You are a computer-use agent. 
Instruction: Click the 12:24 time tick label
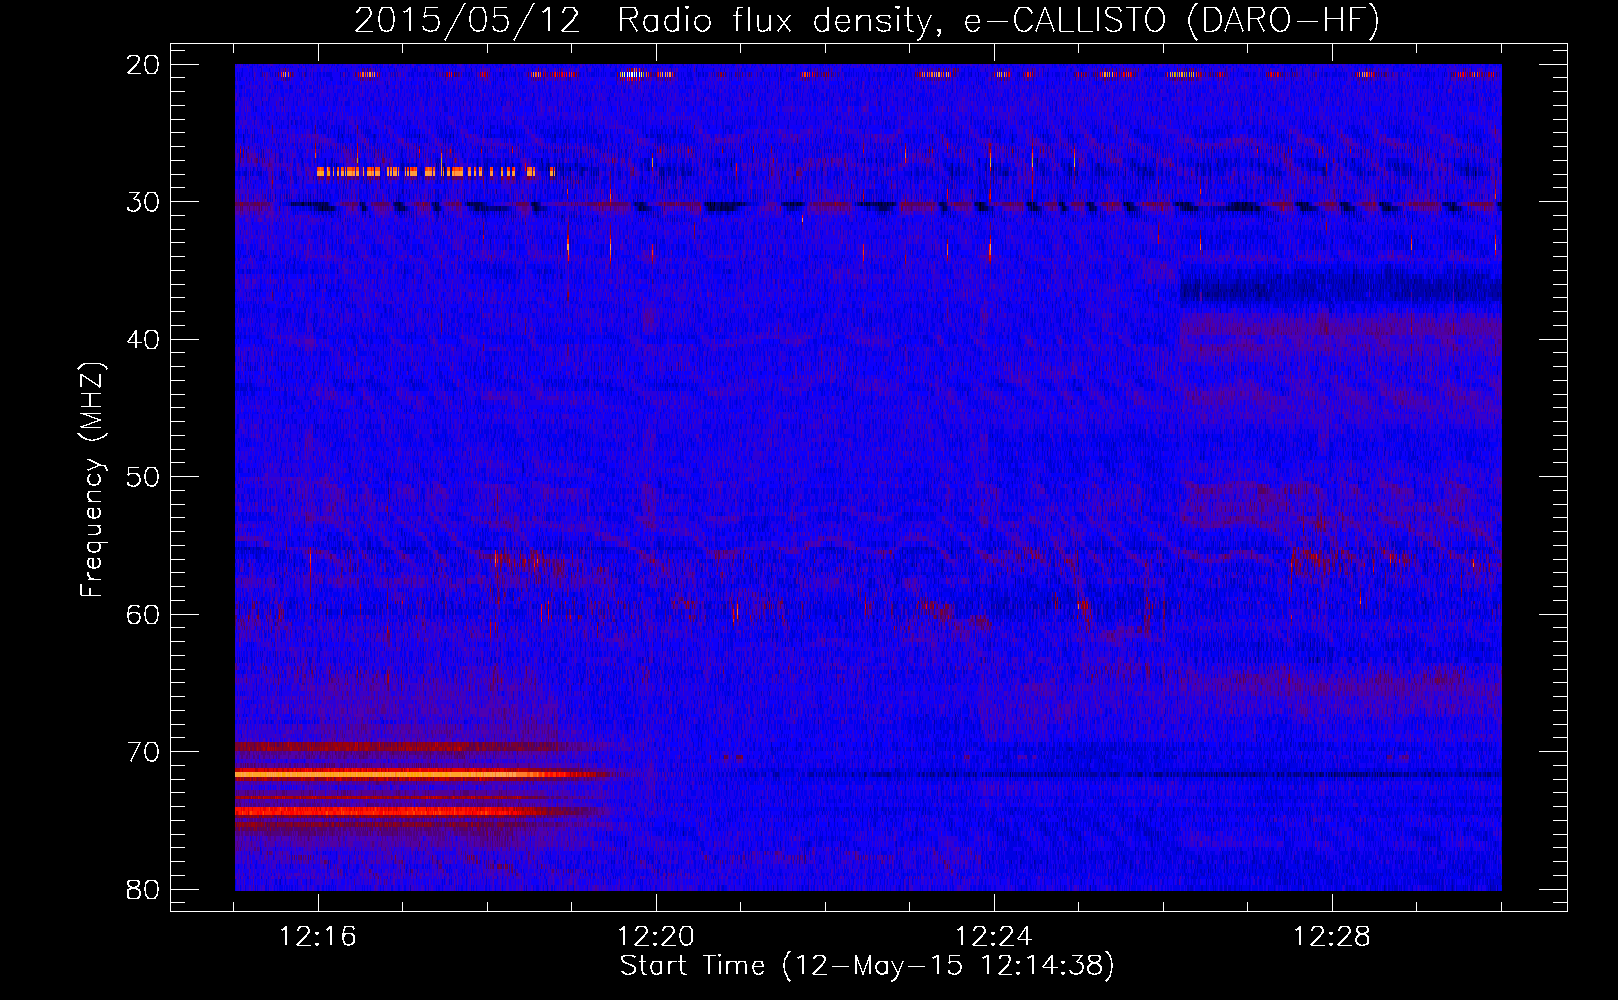pos(994,937)
